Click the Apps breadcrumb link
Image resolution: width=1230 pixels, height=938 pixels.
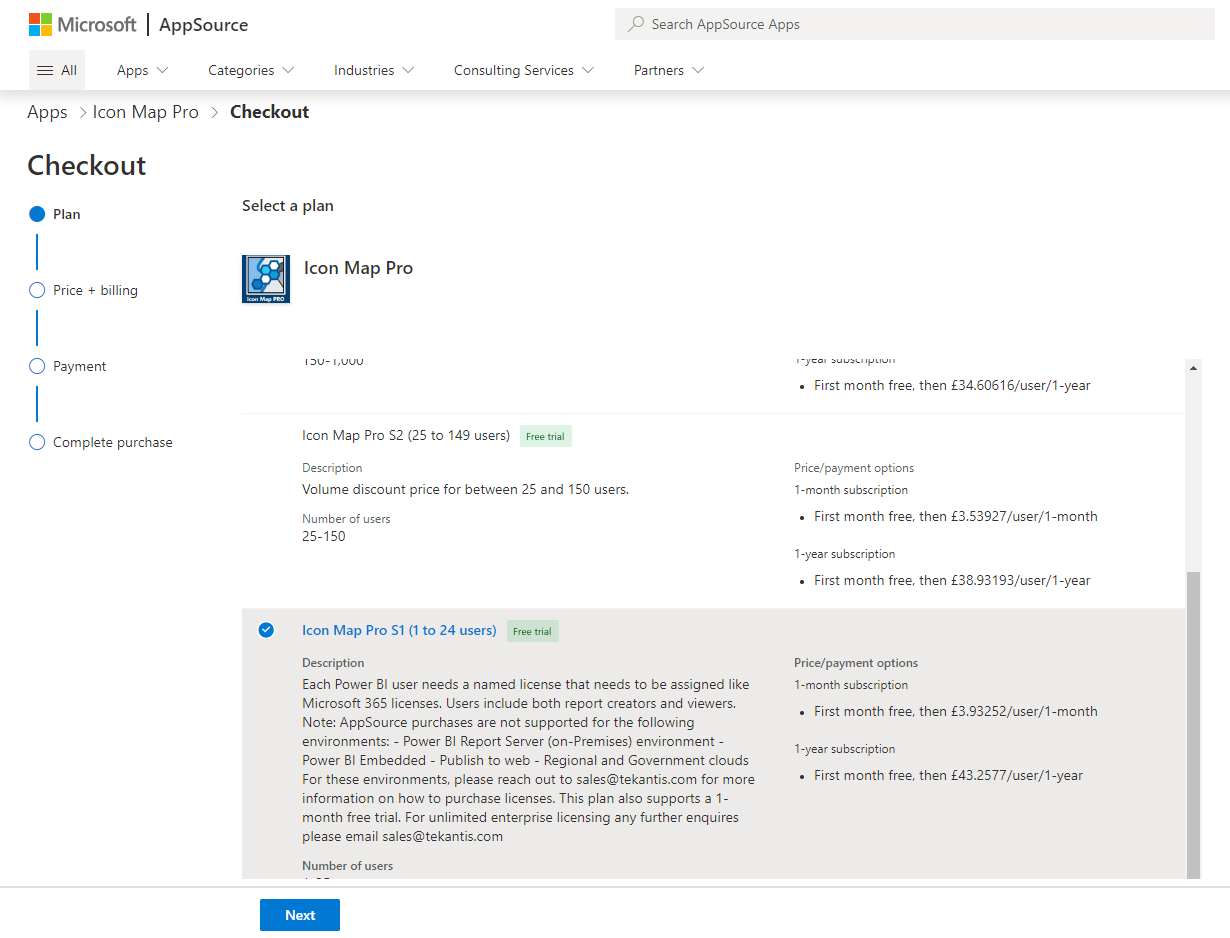(x=47, y=112)
